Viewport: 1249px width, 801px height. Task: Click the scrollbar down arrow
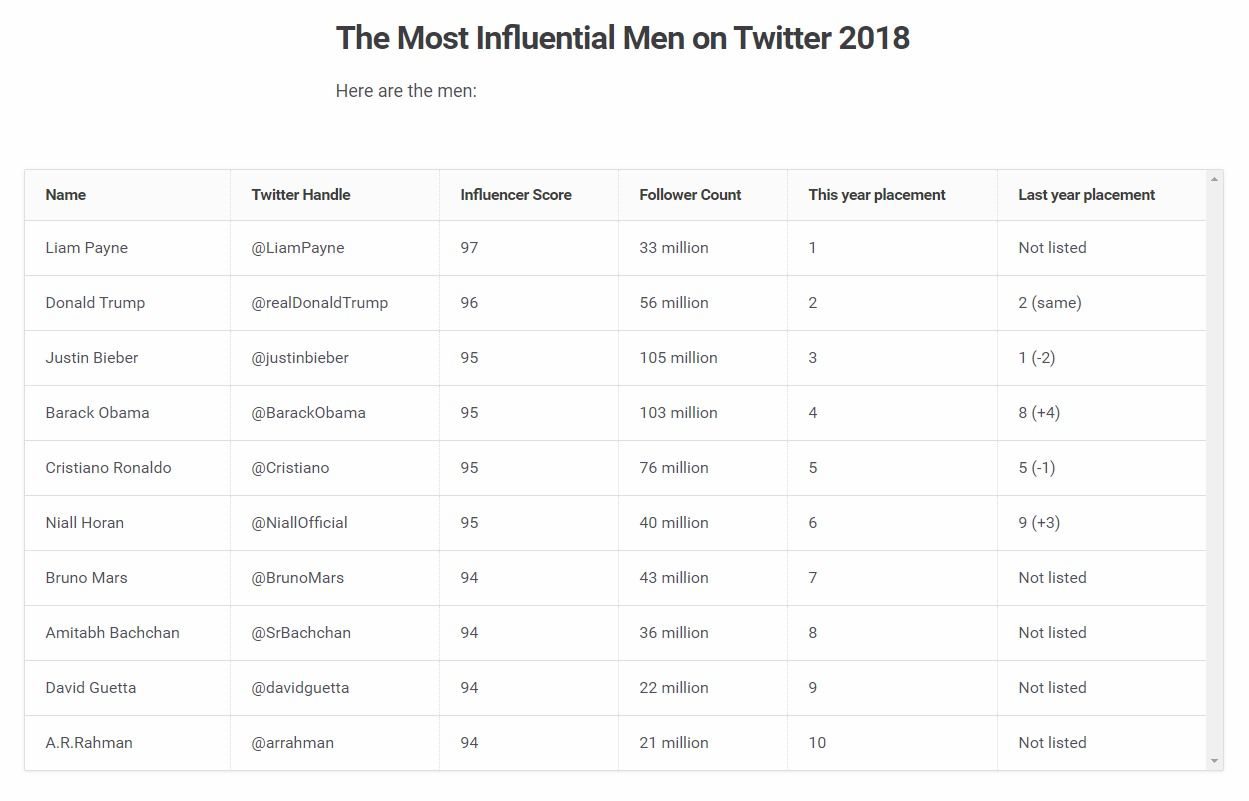1215,761
